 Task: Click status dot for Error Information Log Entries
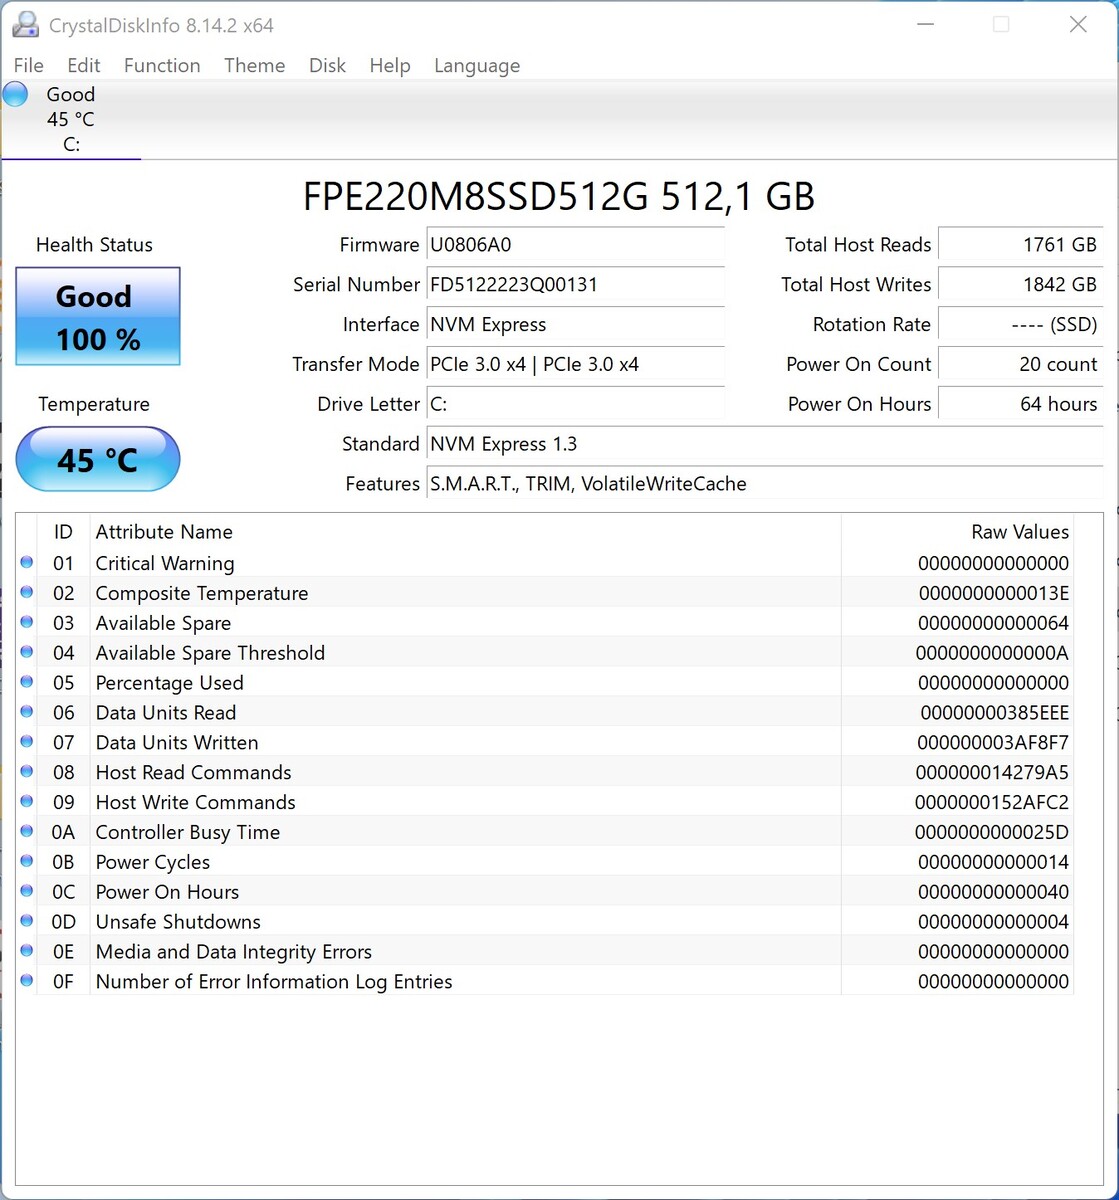[27, 982]
